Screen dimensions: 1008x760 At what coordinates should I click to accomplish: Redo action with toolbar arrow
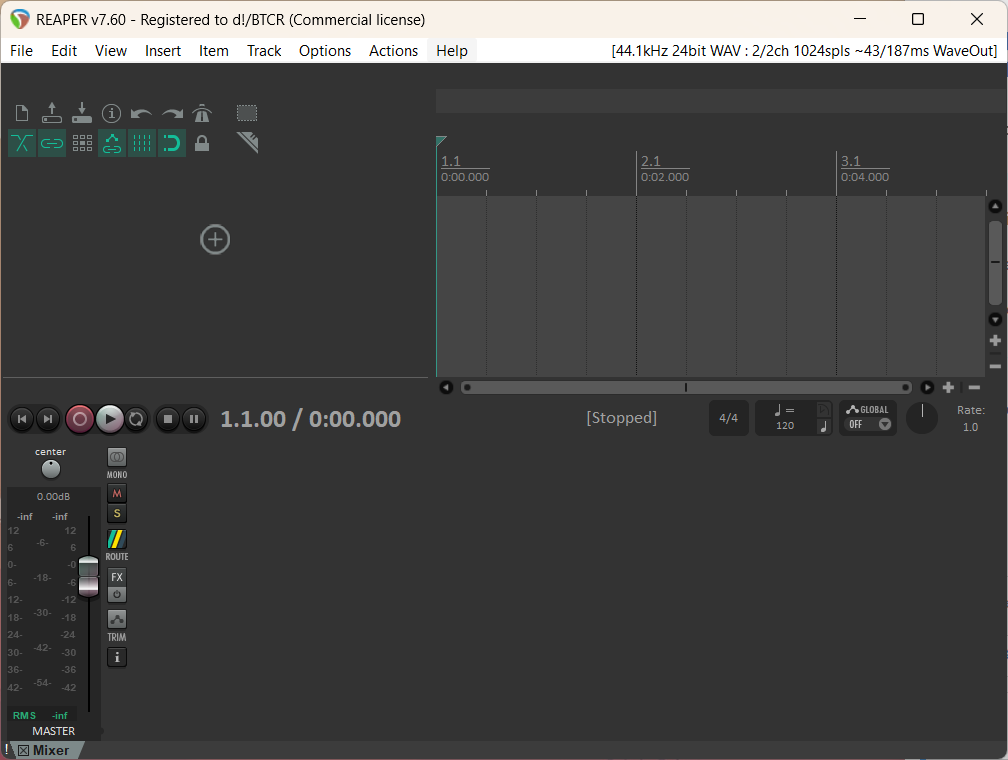tap(172, 114)
